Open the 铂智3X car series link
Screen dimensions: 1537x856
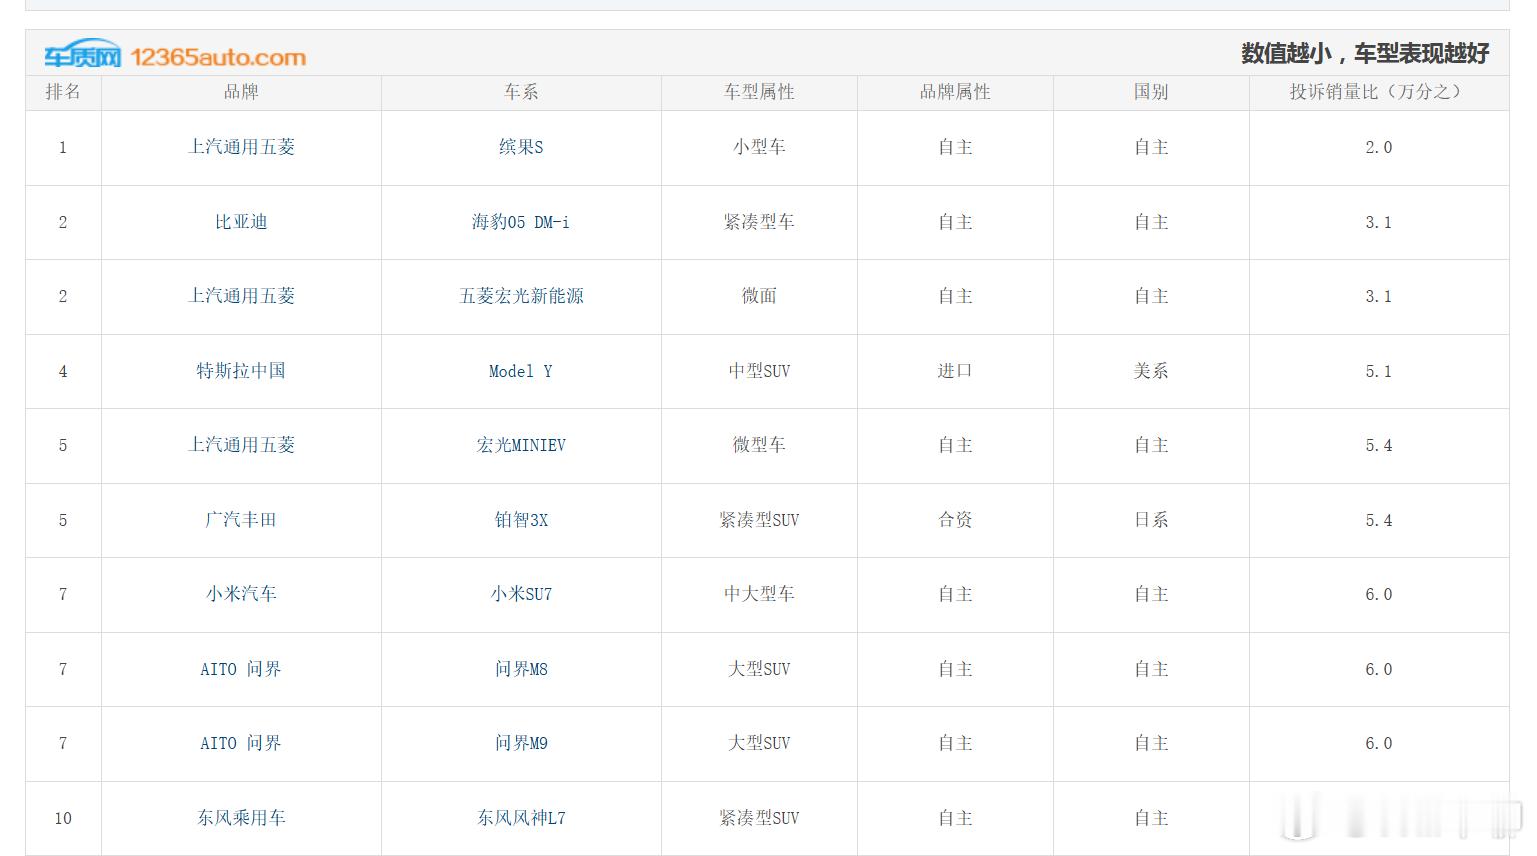coord(521,520)
